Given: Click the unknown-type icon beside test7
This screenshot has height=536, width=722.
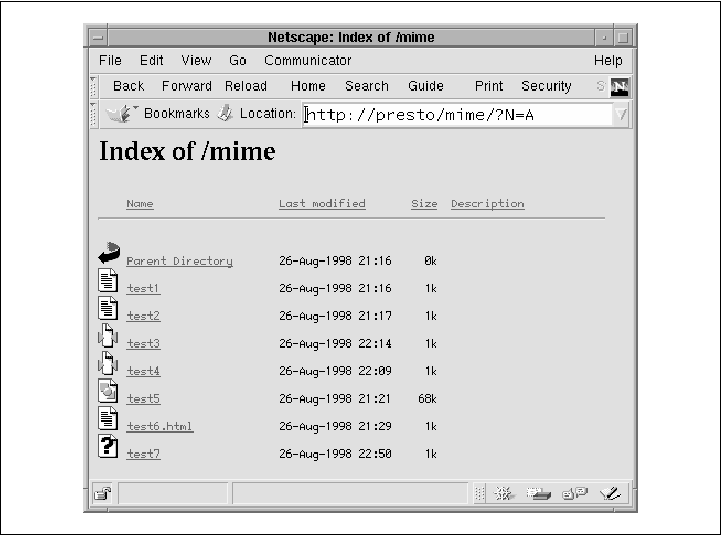Looking at the screenshot, I should point(108,448).
